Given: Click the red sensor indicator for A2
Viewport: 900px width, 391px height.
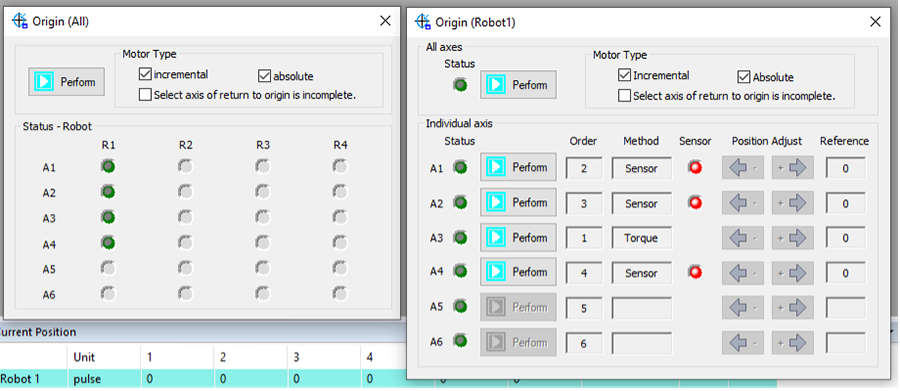Looking at the screenshot, I should tap(695, 203).
